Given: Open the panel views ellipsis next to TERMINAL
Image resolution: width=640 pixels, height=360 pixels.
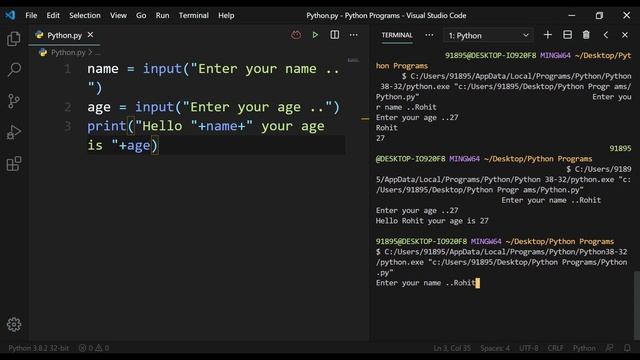Looking at the screenshot, I should coord(429,35).
